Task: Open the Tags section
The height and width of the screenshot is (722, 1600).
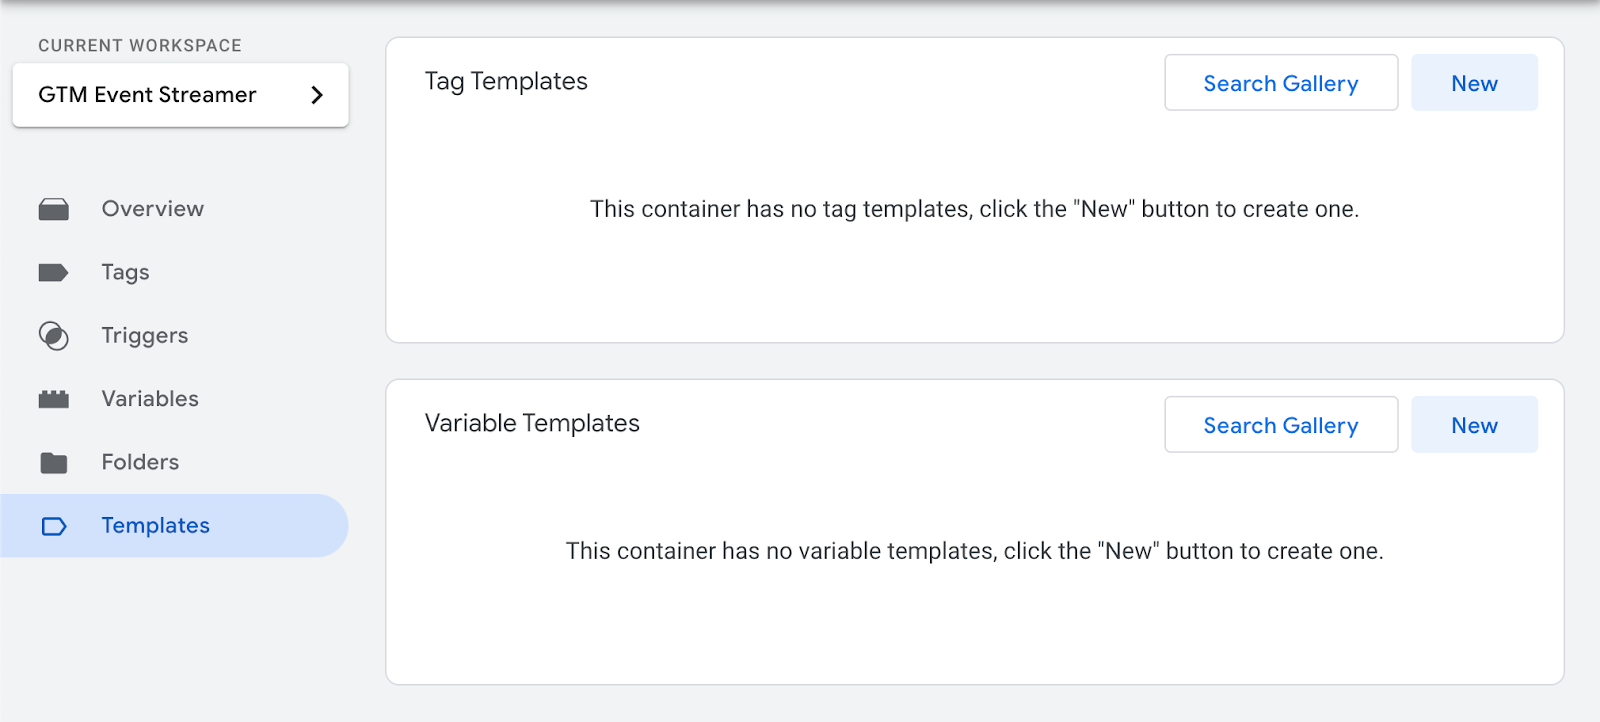Action: click(x=126, y=273)
